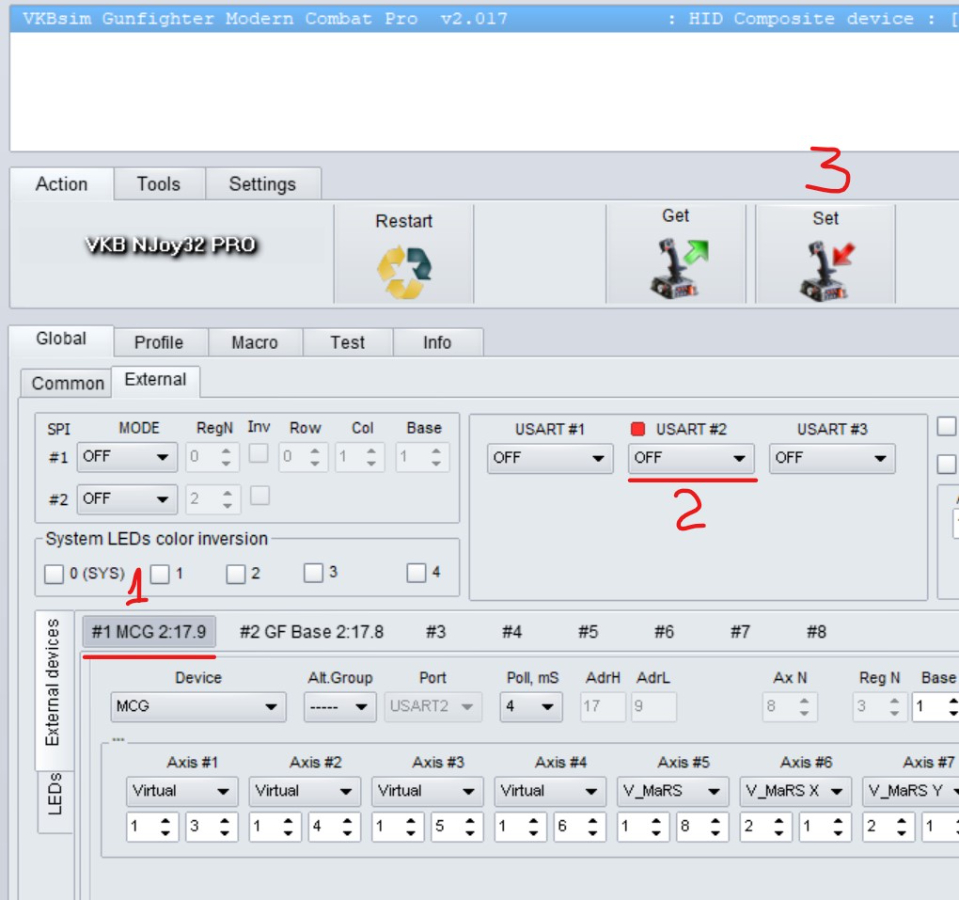Toggle LED color inversion checkbox 3
This screenshot has width=959, height=900.
[x=313, y=573]
